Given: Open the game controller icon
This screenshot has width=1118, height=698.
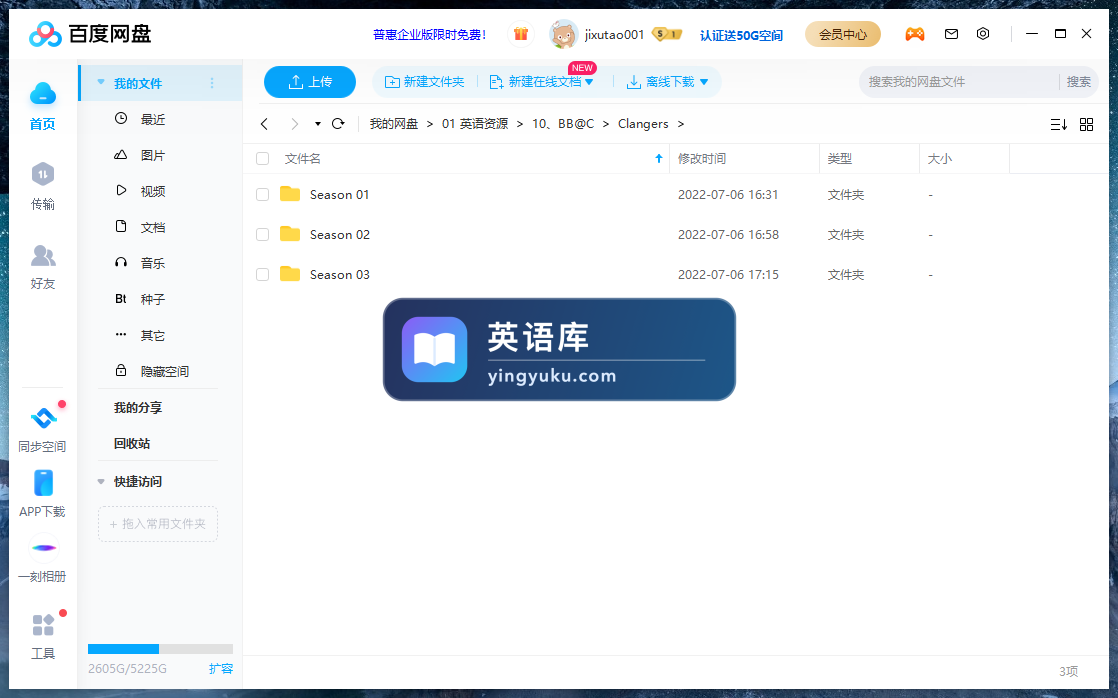Looking at the screenshot, I should 915,34.
